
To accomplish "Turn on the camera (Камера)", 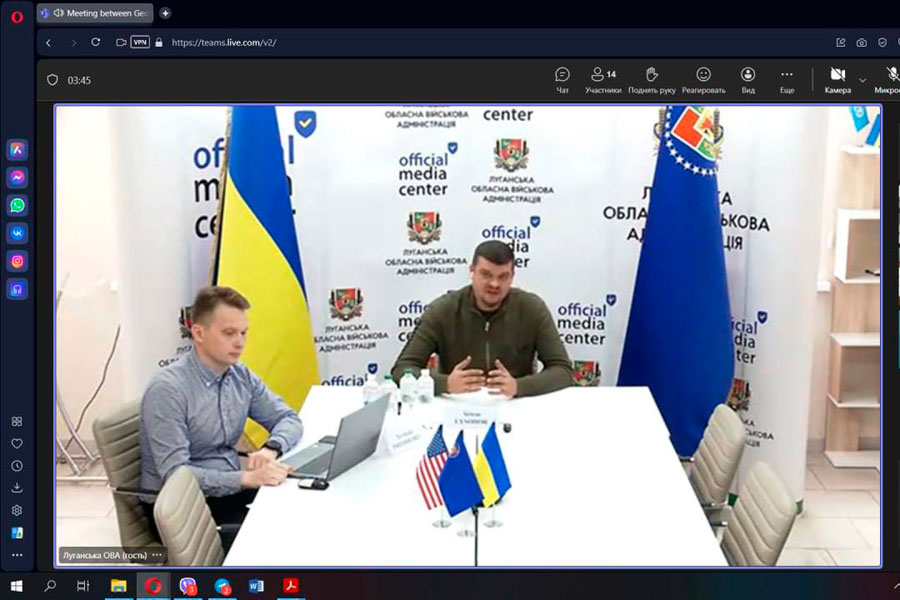I will coord(837,80).
